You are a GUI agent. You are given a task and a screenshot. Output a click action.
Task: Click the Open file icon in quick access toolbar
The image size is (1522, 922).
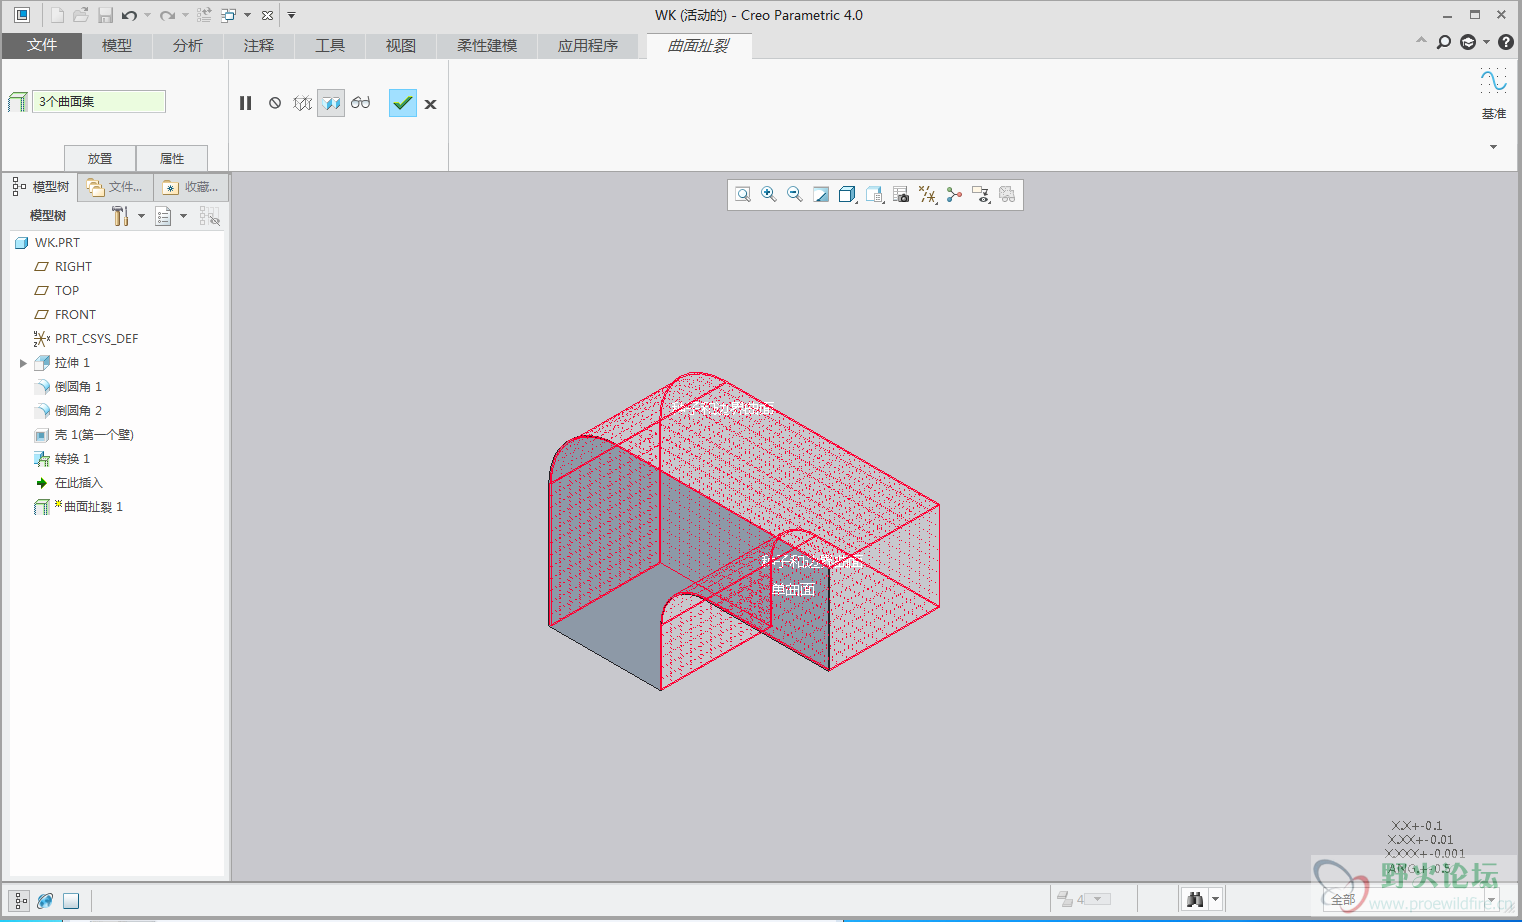(x=81, y=15)
